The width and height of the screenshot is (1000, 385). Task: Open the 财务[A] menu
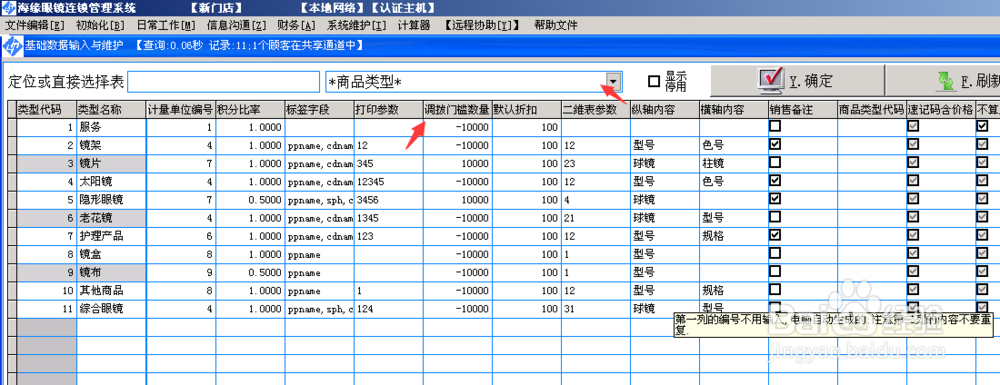[x=297, y=25]
